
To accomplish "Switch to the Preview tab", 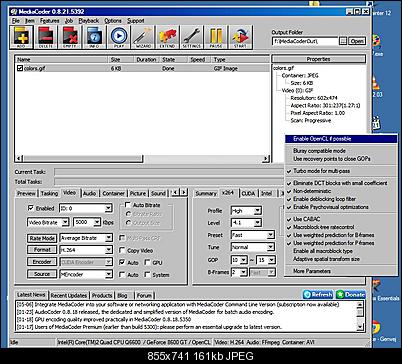I will coord(26,193).
